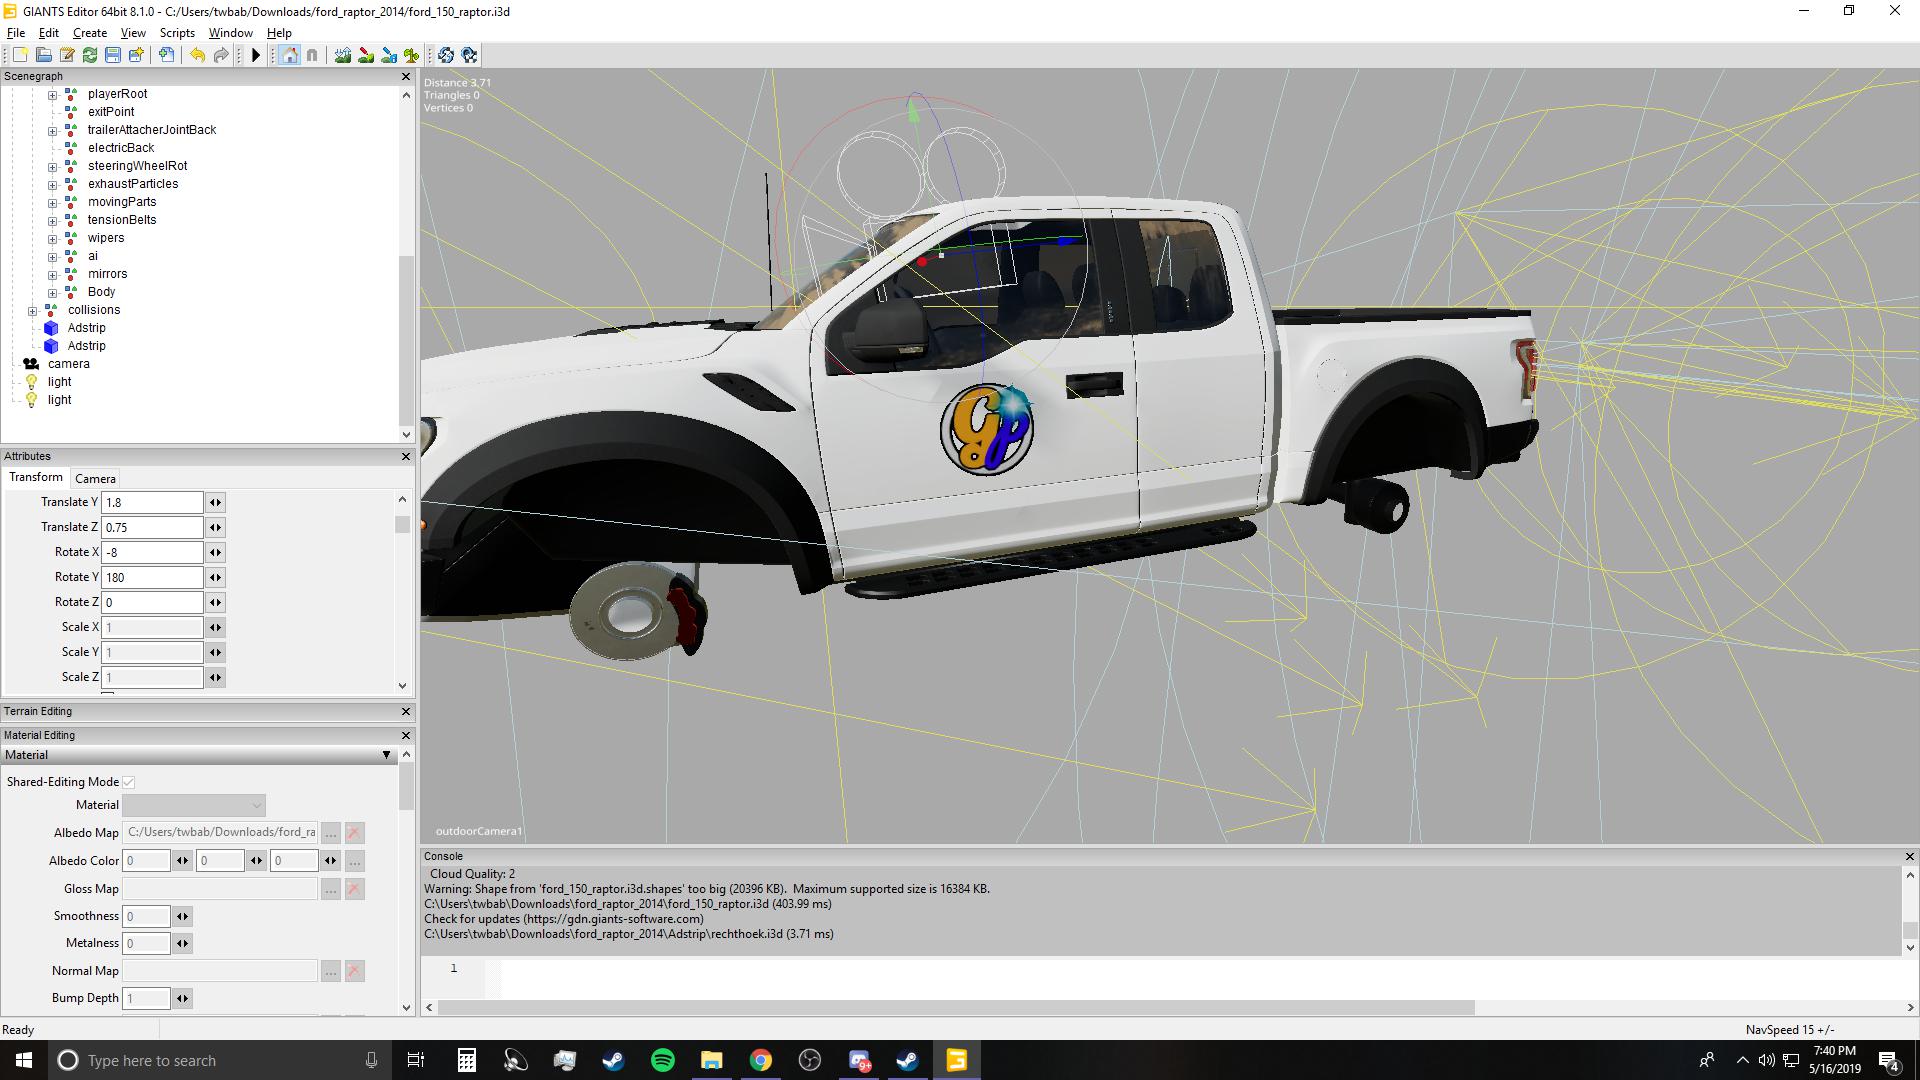Switch to the Camera attributes tab

(95, 478)
